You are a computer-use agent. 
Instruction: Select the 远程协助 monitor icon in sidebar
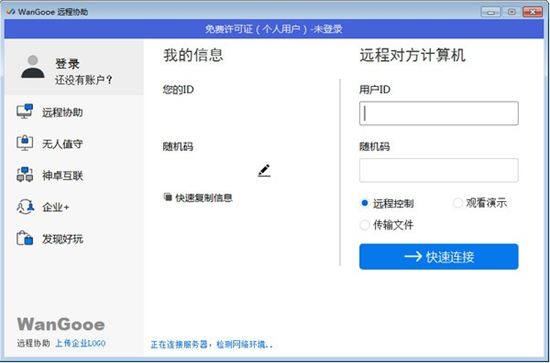[25, 112]
